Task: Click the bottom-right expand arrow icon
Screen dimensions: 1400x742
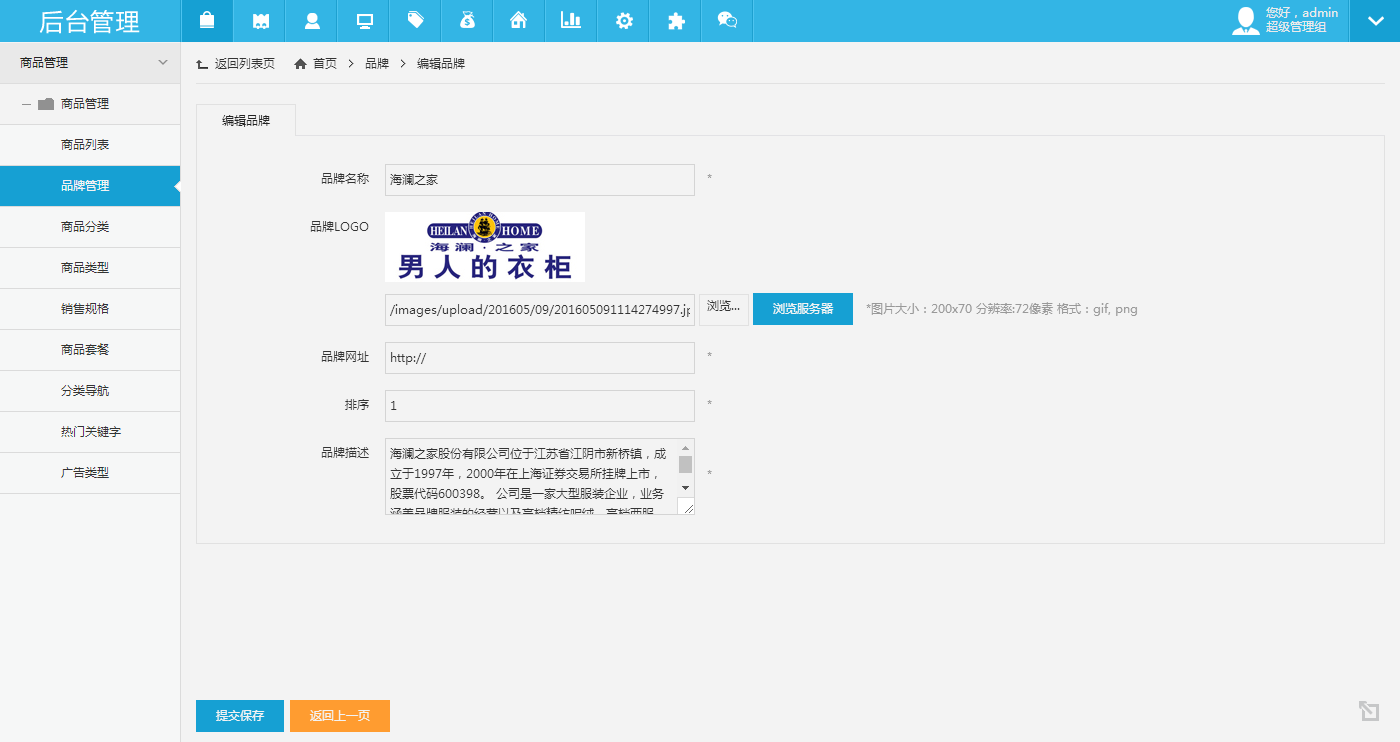Action: click(1369, 711)
